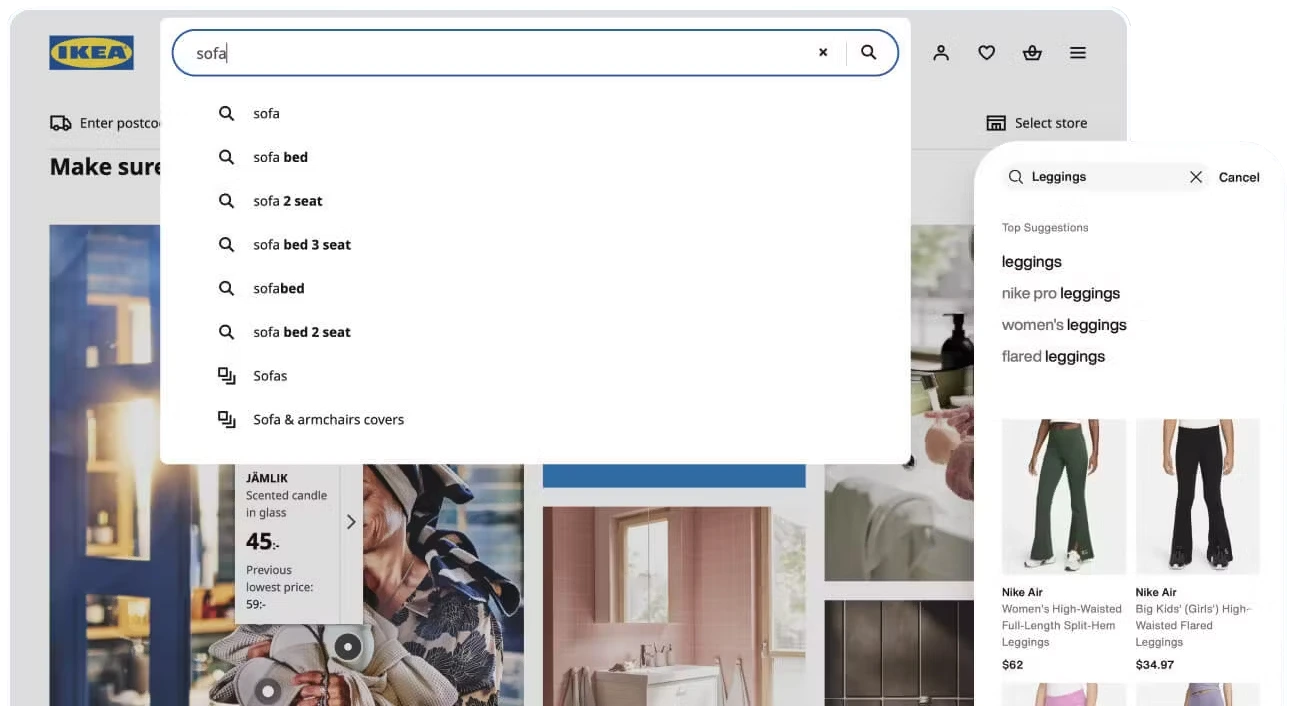Open 'Sofa & armchairs covers' category
The image size is (1295, 706).
tap(328, 420)
